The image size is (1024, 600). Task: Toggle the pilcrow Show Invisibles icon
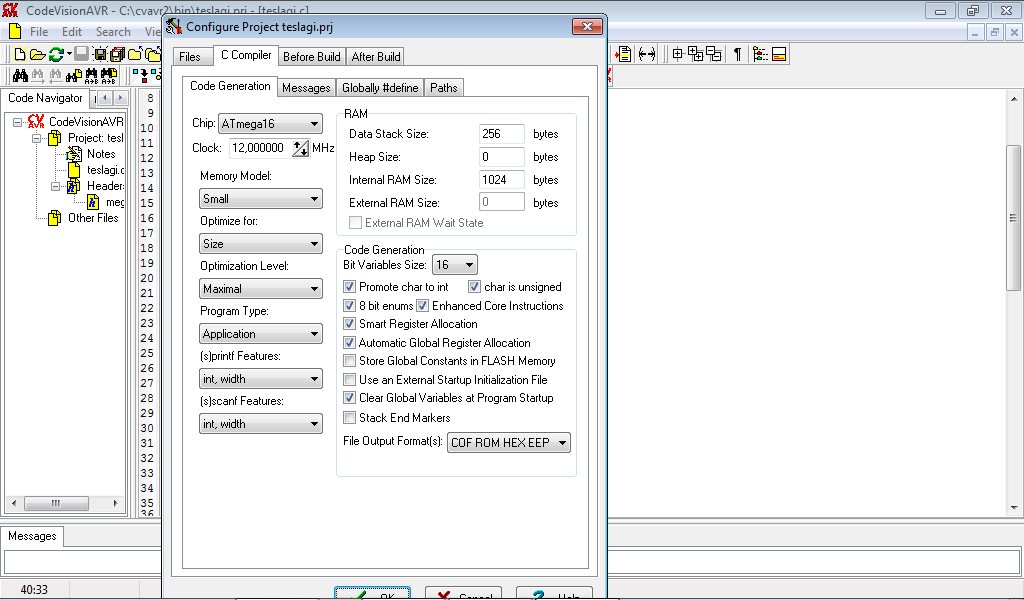pos(737,54)
